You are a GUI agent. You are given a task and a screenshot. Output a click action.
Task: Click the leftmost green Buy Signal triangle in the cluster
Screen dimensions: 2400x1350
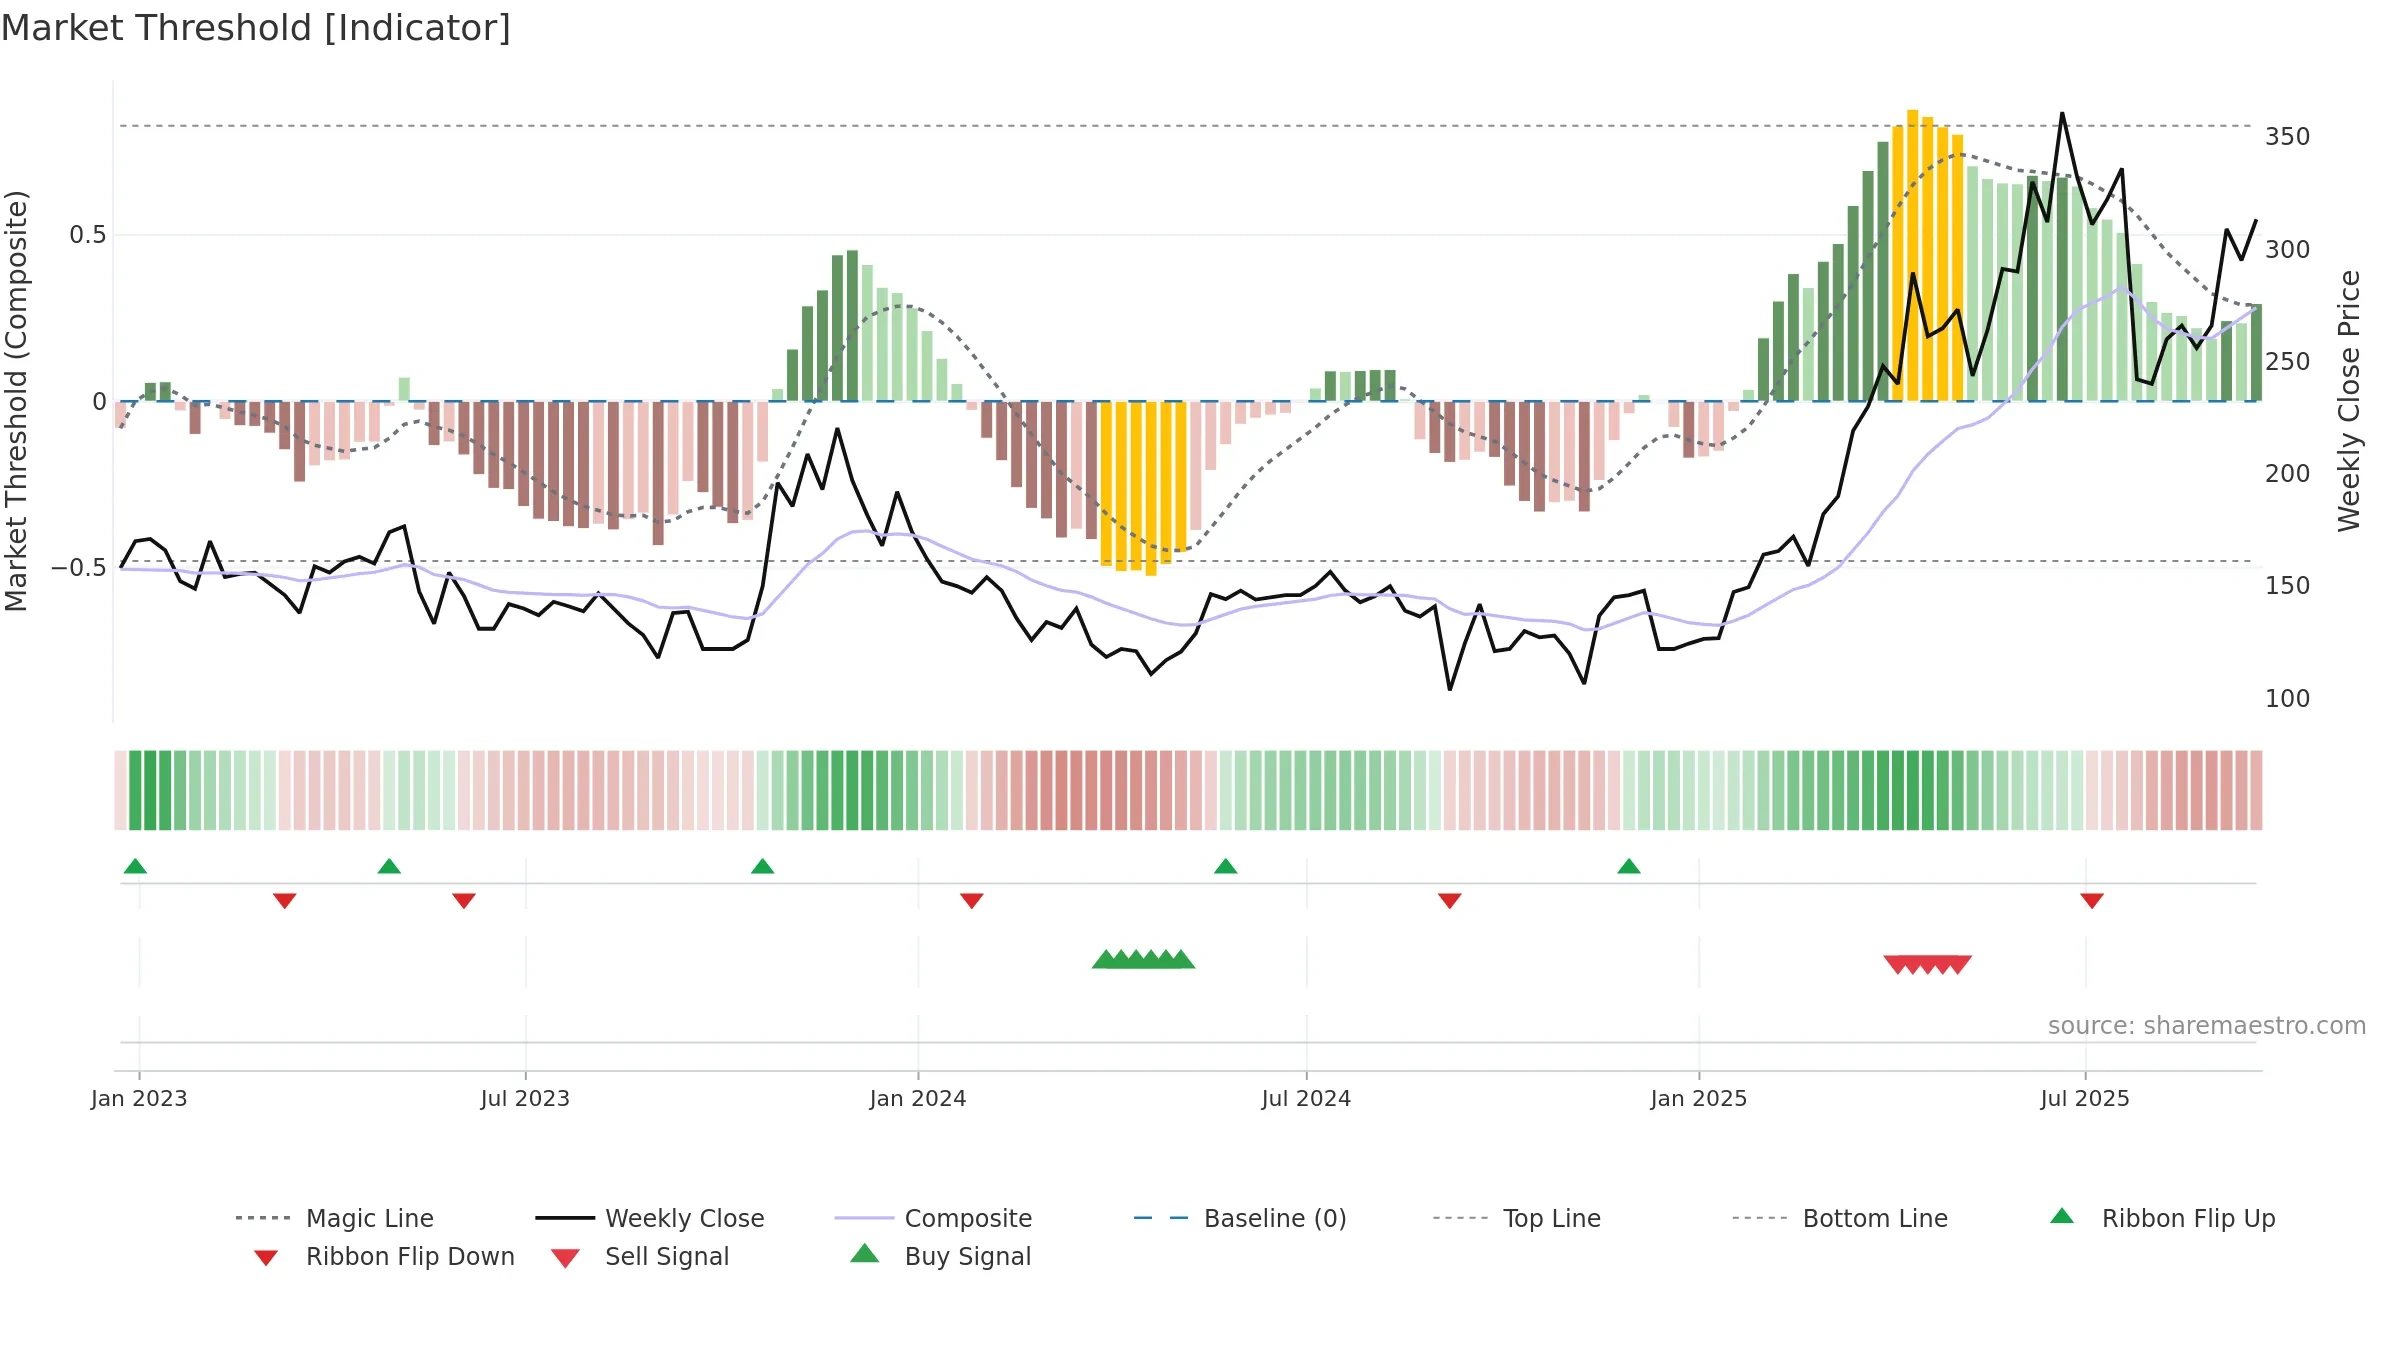tap(1105, 960)
